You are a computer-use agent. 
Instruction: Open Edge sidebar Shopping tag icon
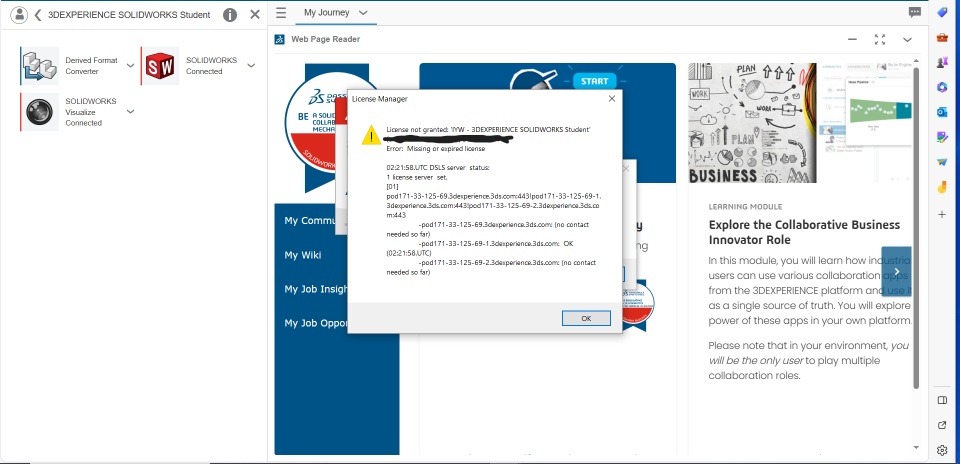942,13
